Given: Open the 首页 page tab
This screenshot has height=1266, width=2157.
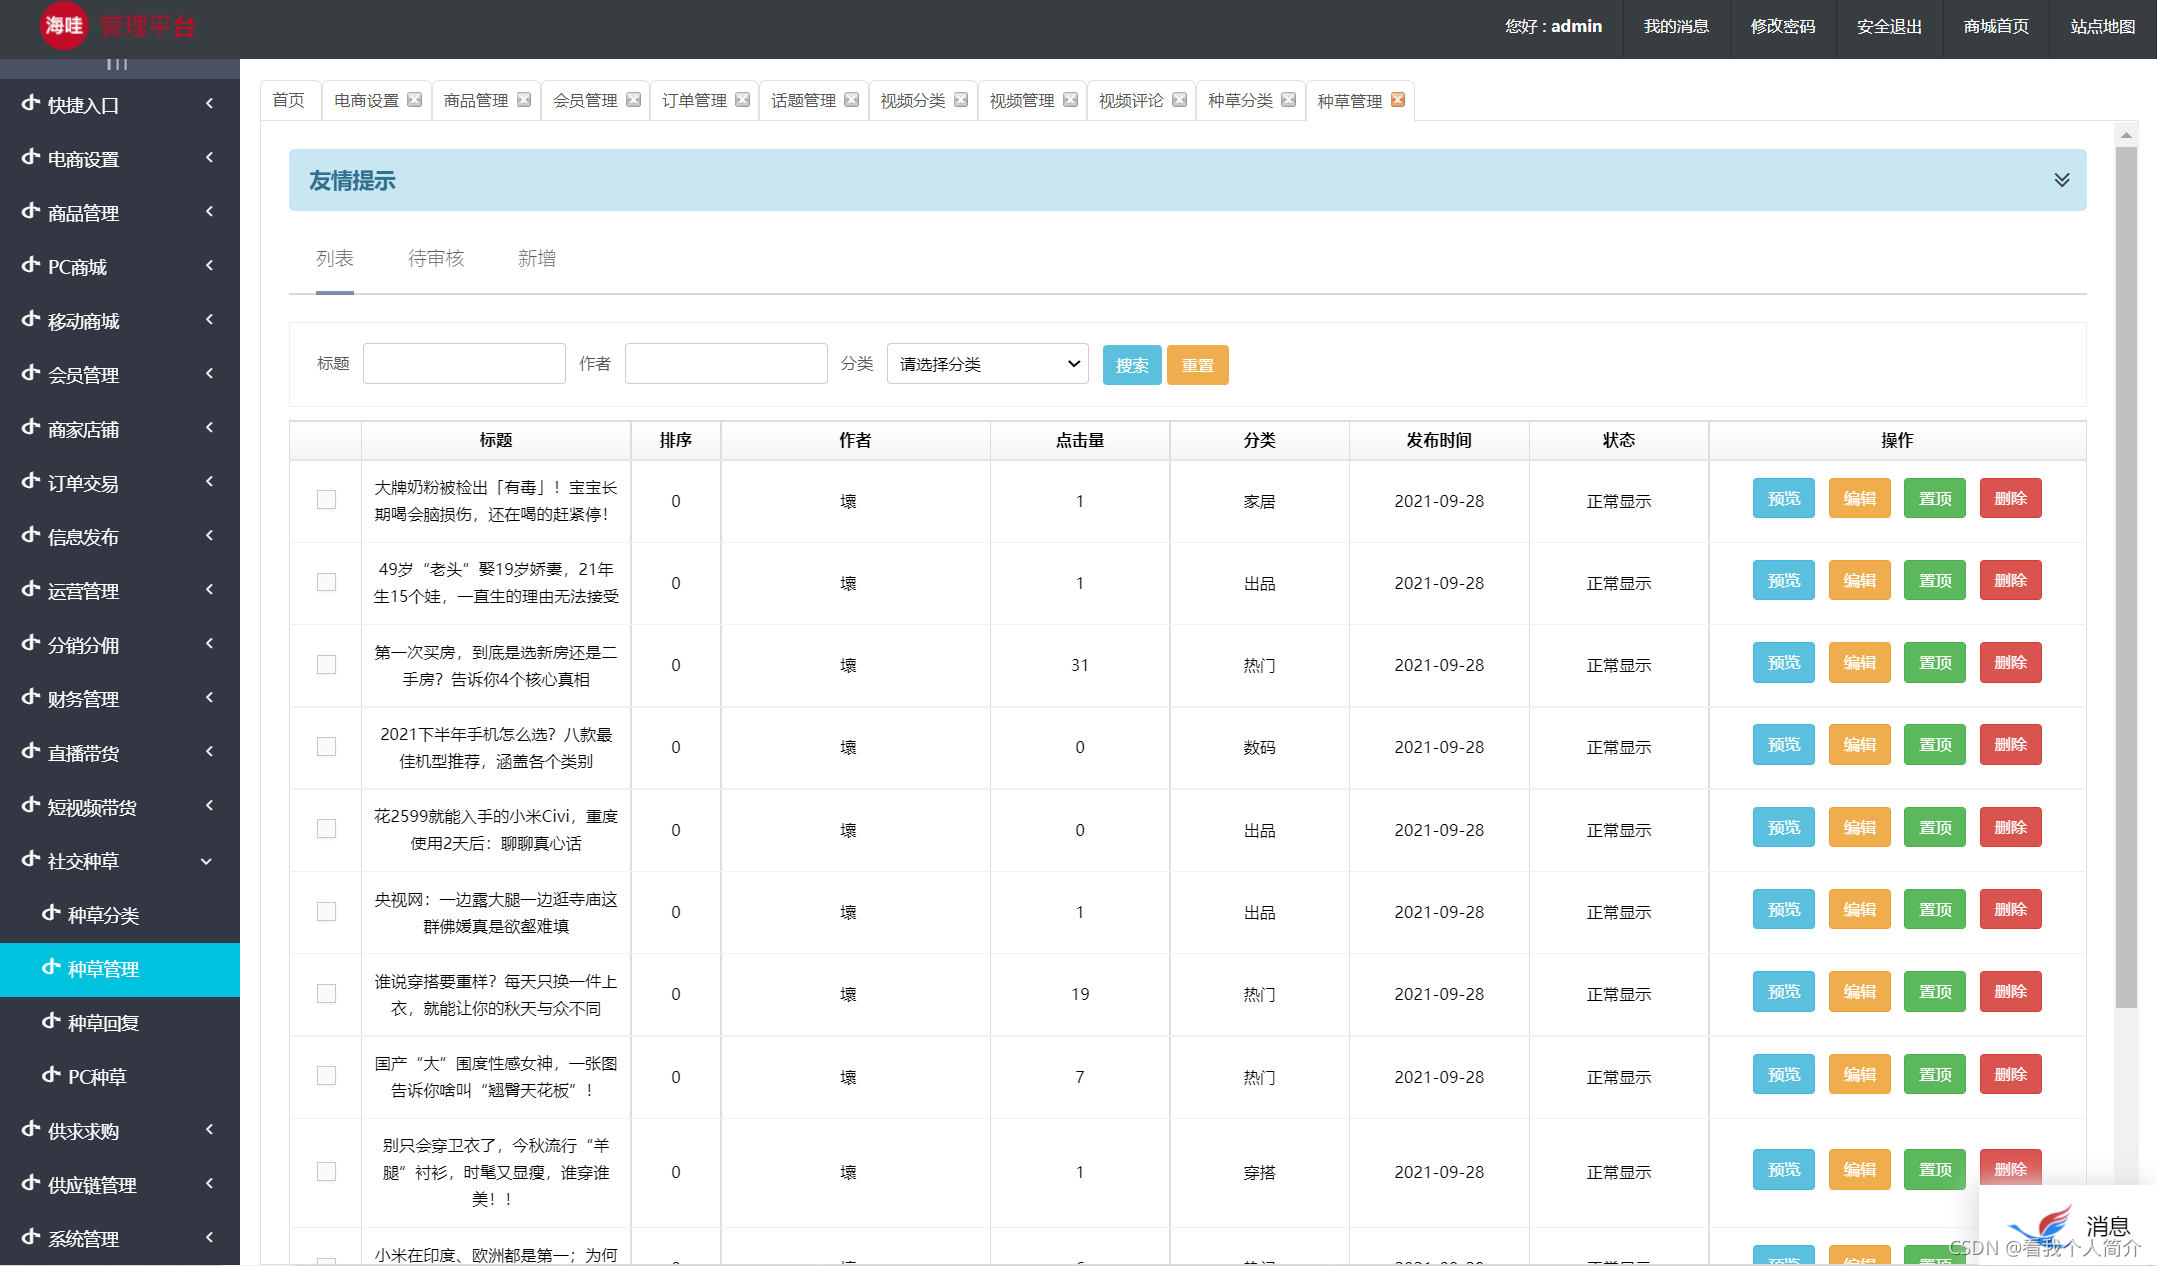Looking at the screenshot, I should [x=289, y=101].
